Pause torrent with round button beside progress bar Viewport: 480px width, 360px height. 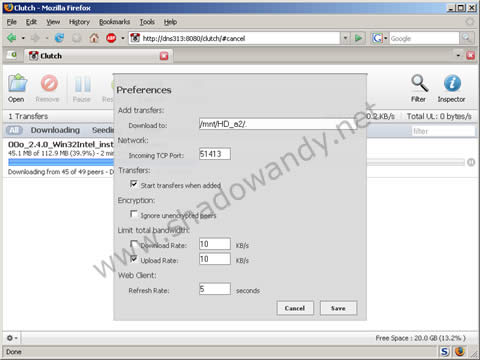pyautogui.click(x=471, y=162)
